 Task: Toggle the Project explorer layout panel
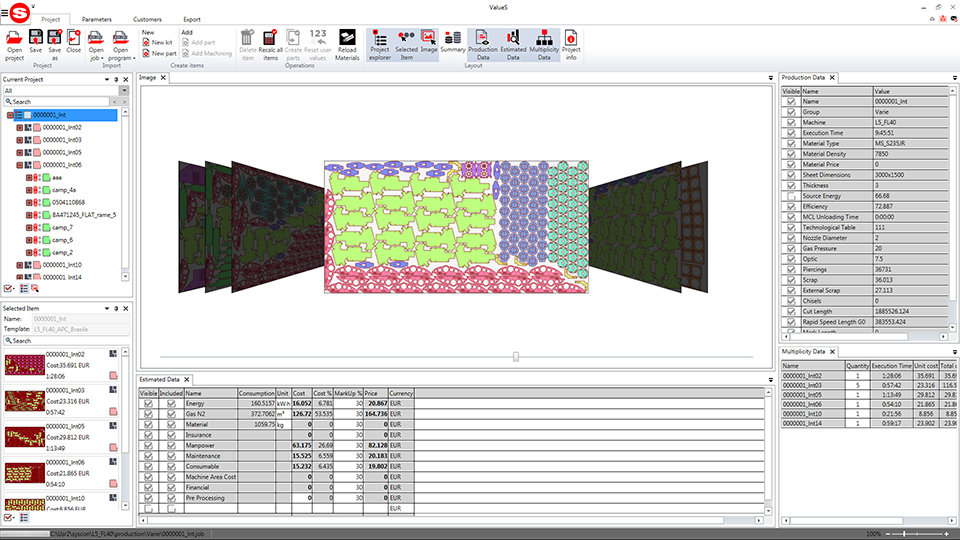380,45
